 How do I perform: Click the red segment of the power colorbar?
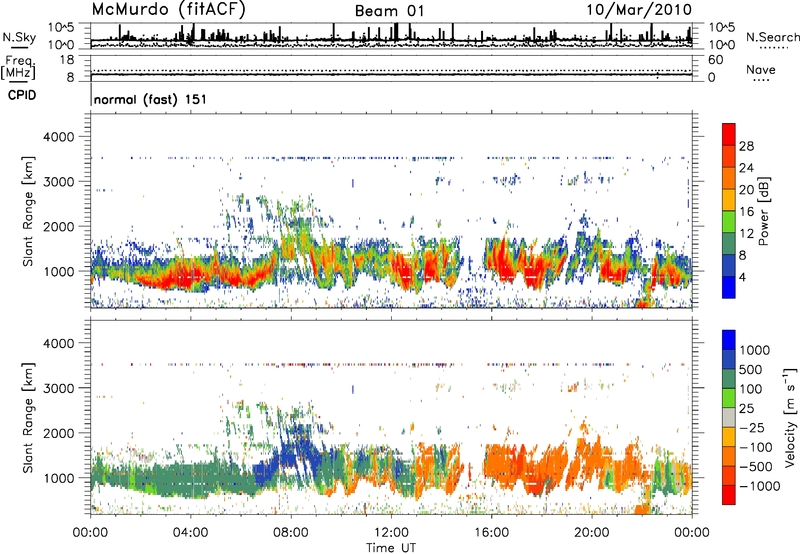pos(729,134)
